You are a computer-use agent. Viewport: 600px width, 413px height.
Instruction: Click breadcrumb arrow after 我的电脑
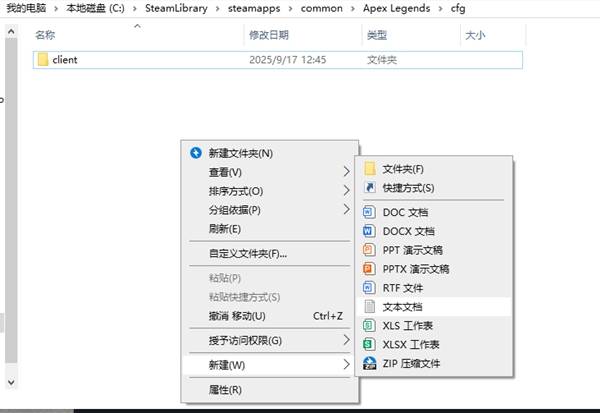(x=56, y=9)
